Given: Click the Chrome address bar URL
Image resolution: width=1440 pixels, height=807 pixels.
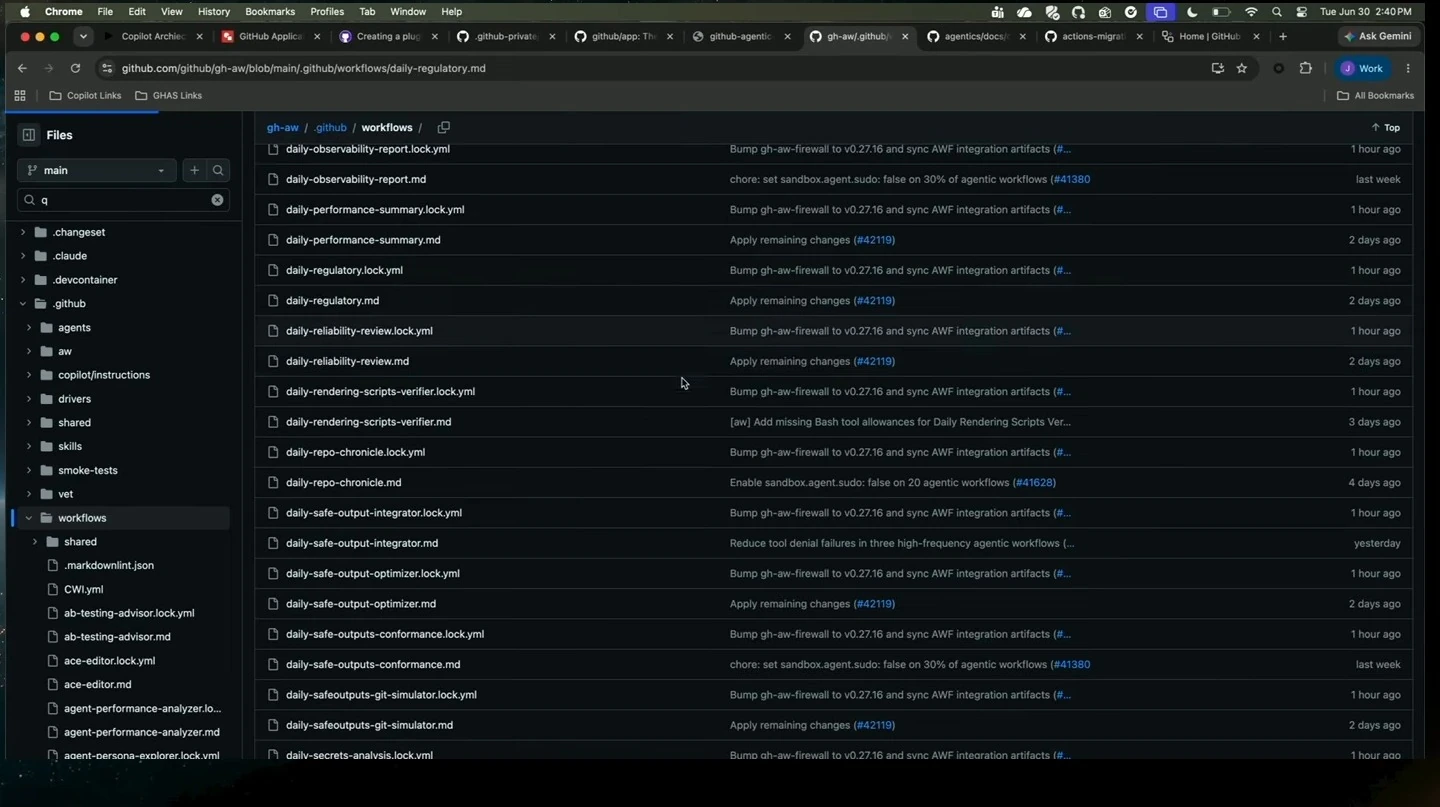Looking at the screenshot, I should pos(304,68).
